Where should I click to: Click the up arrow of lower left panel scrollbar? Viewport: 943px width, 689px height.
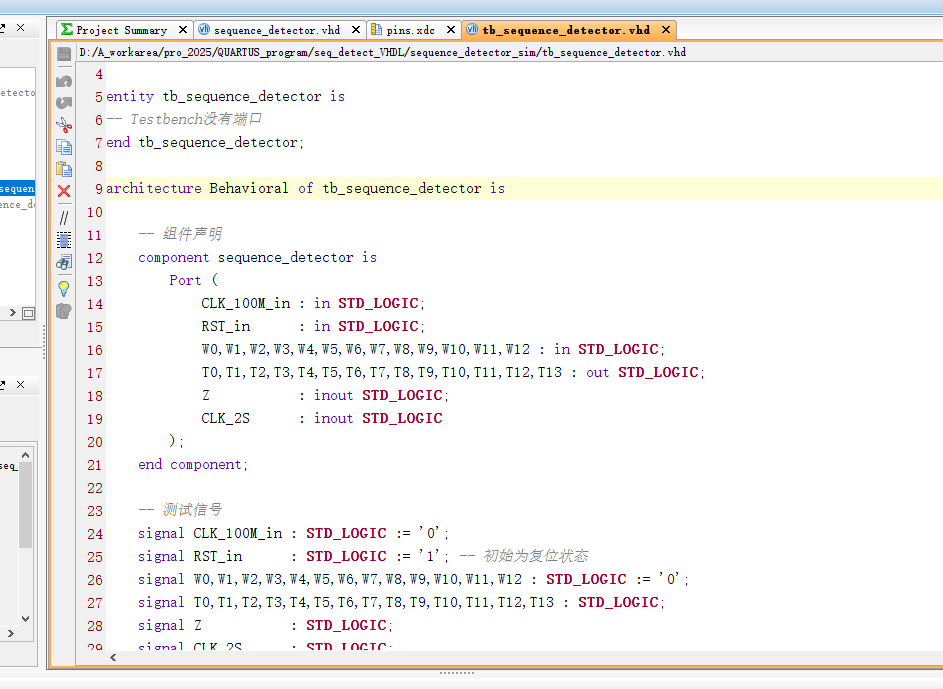tap(25, 455)
